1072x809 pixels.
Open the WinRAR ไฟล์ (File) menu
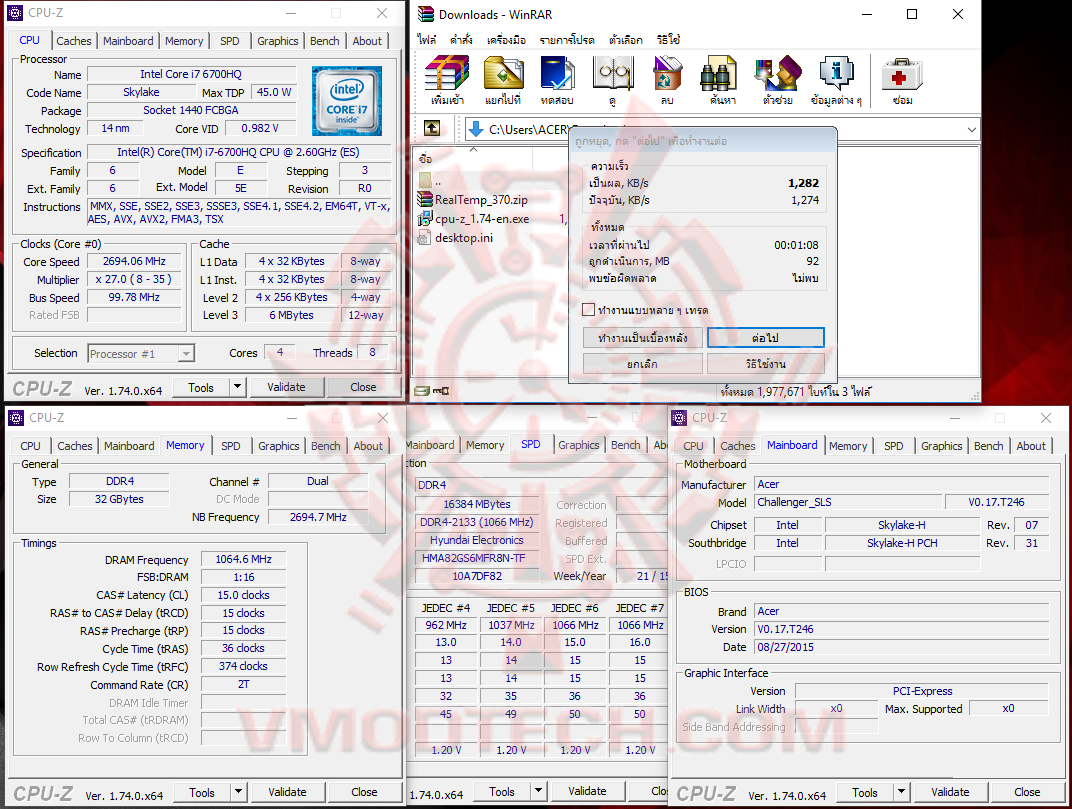click(x=427, y=40)
